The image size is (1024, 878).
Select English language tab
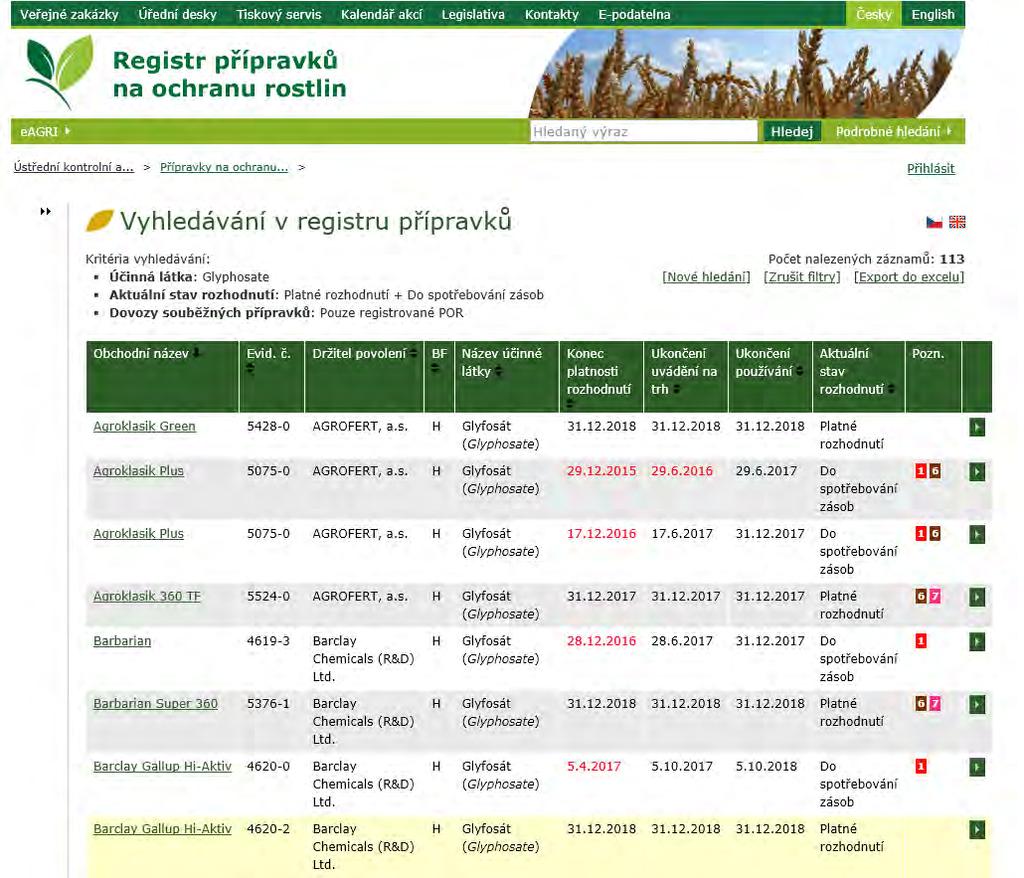pyautogui.click(x=933, y=14)
